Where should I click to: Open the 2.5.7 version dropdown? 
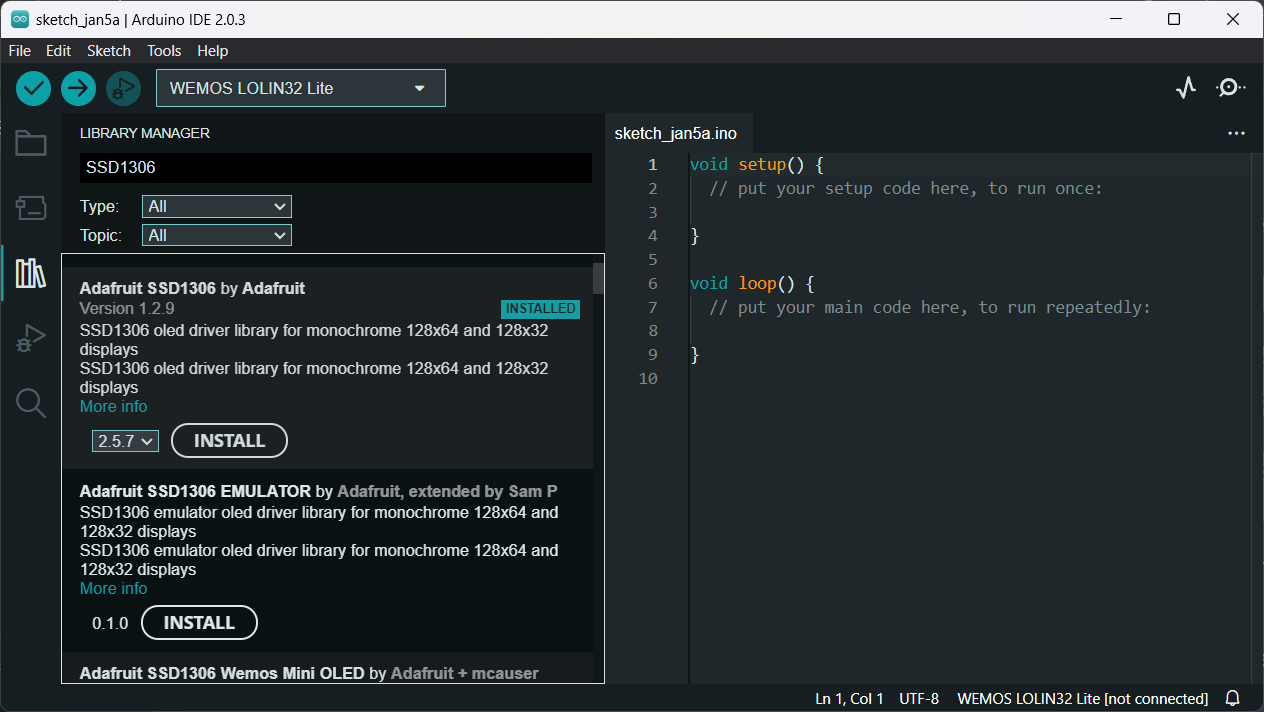click(x=125, y=441)
